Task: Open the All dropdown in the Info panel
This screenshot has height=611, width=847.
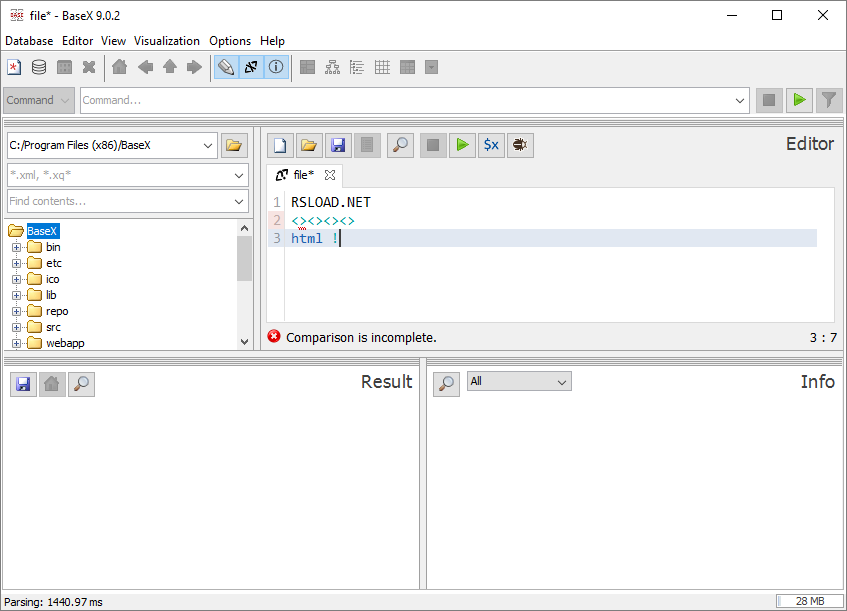Action: pos(519,381)
